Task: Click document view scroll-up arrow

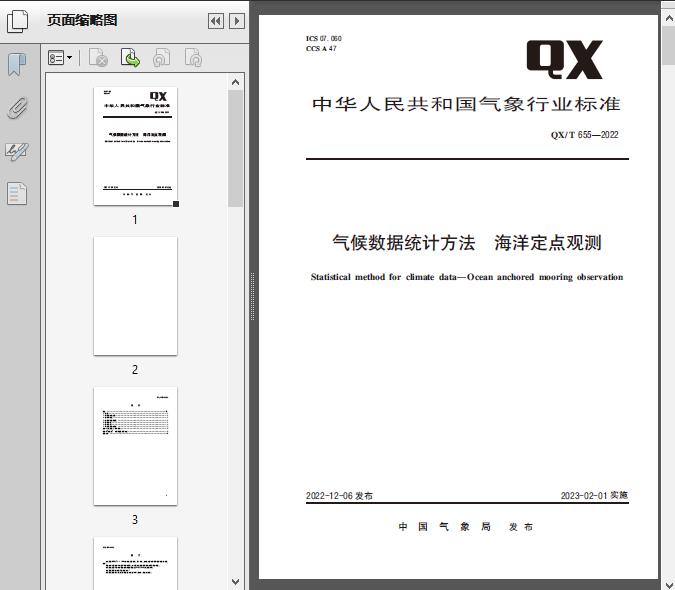Action: pos(669,19)
